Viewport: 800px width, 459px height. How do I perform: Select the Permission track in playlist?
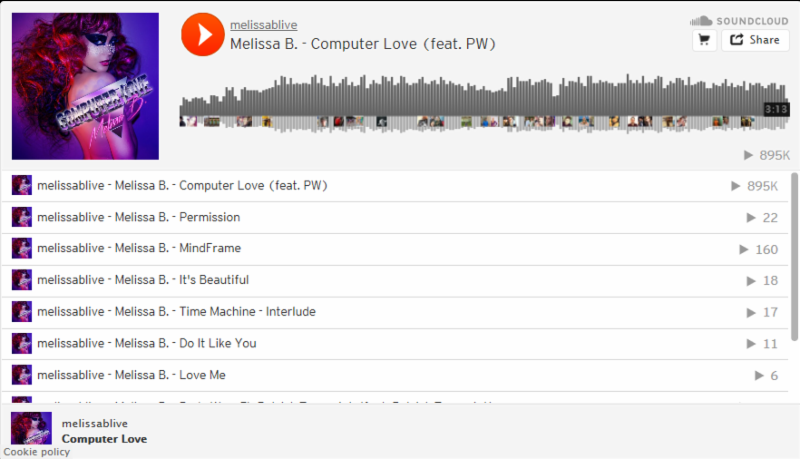208,217
